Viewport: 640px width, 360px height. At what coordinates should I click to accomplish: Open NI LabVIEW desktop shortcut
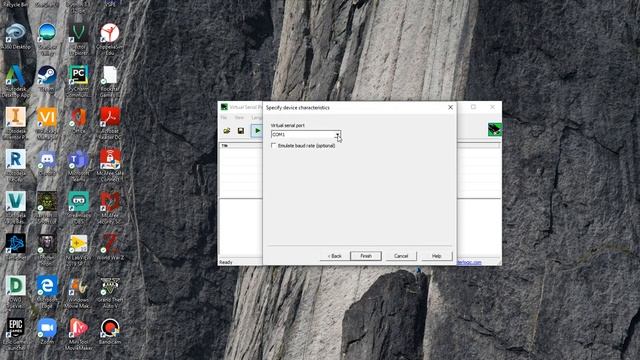click(78, 250)
